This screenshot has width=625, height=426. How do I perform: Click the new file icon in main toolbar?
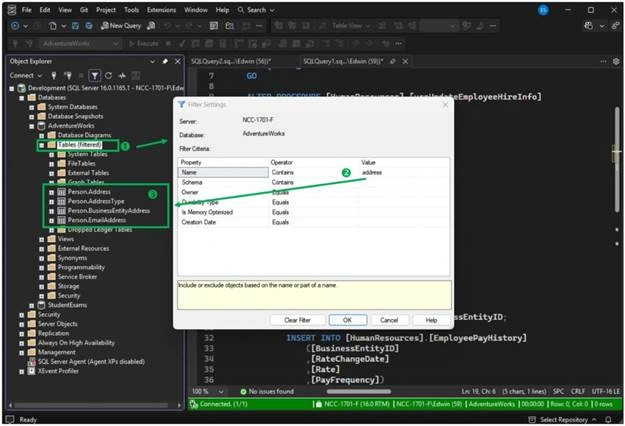tap(53, 26)
